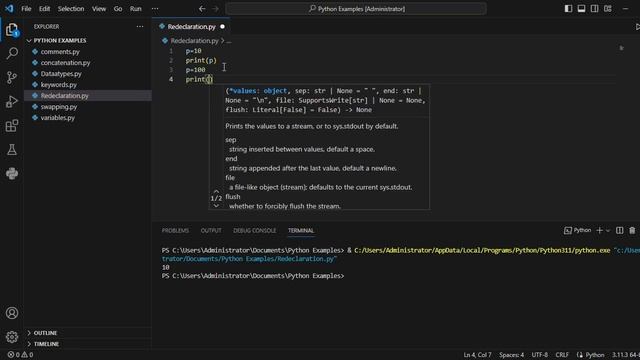Open the Run and Debug view
This screenshot has width=640, height=360.
click(x=12, y=101)
